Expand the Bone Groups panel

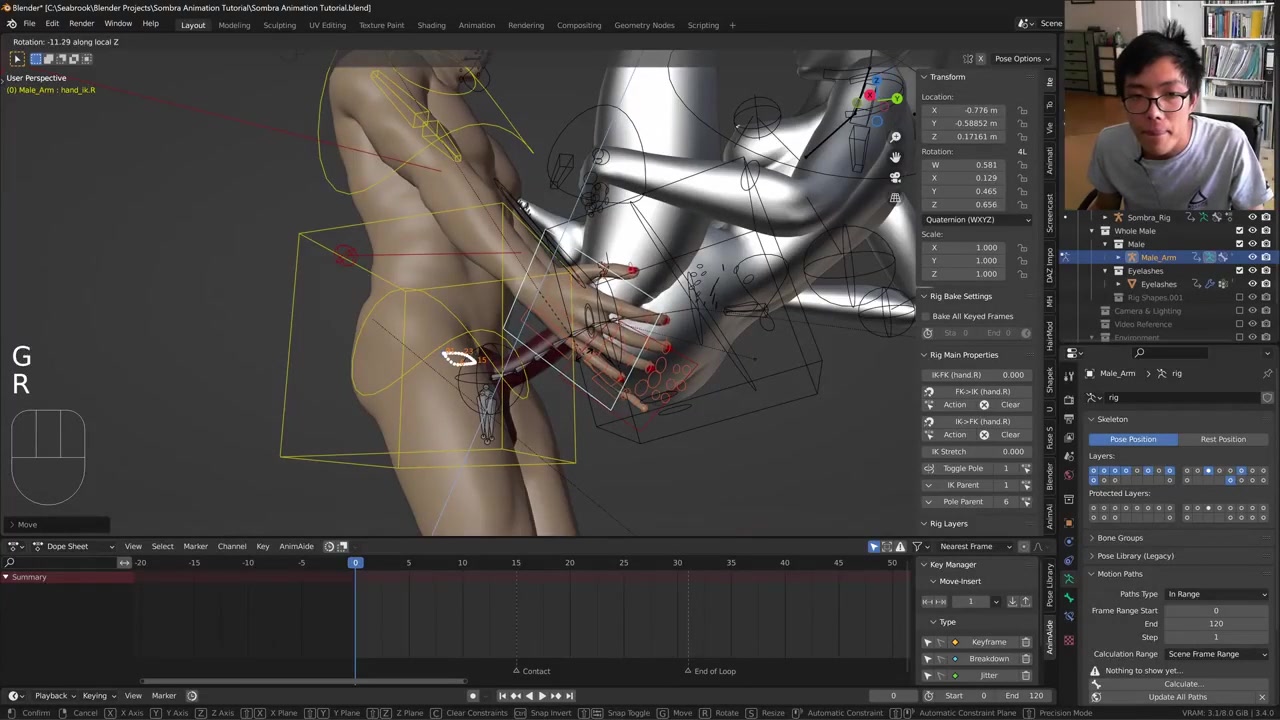tap(1120, 538)
